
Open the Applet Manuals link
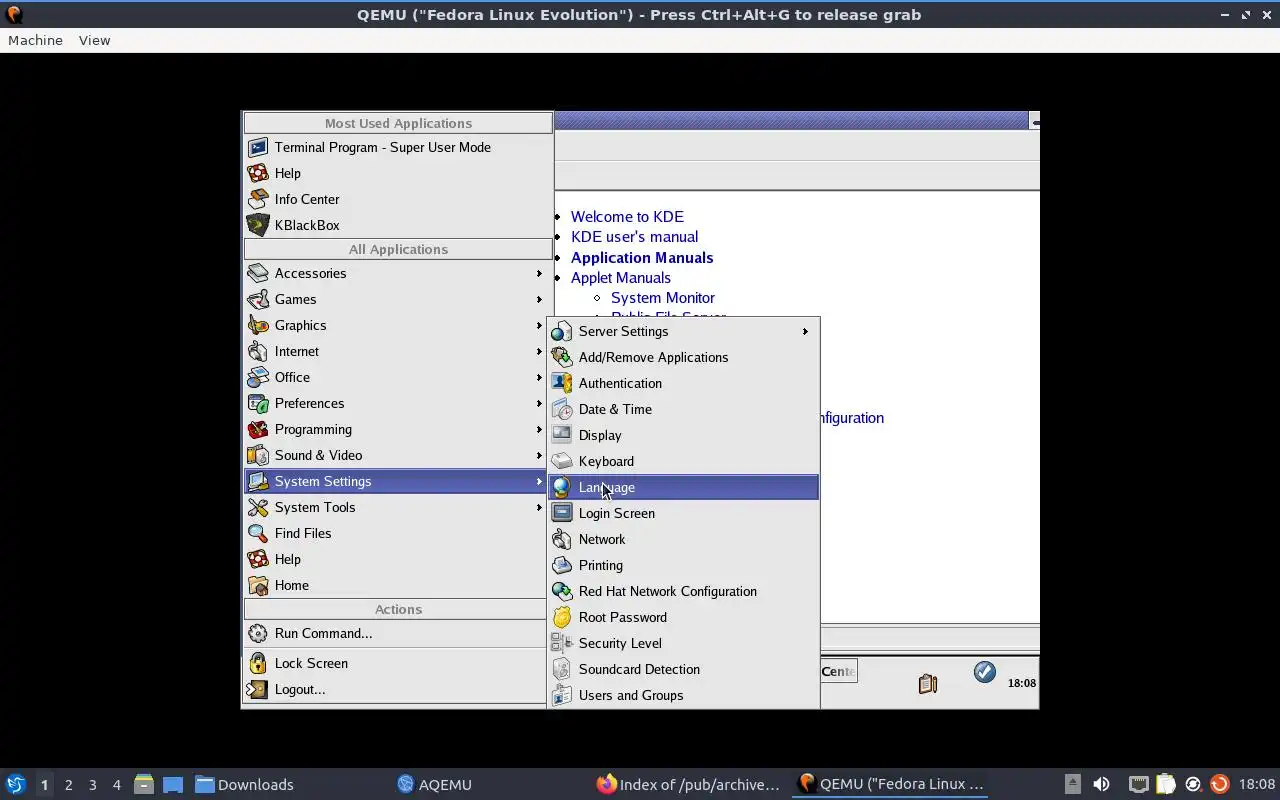(621, 278)
